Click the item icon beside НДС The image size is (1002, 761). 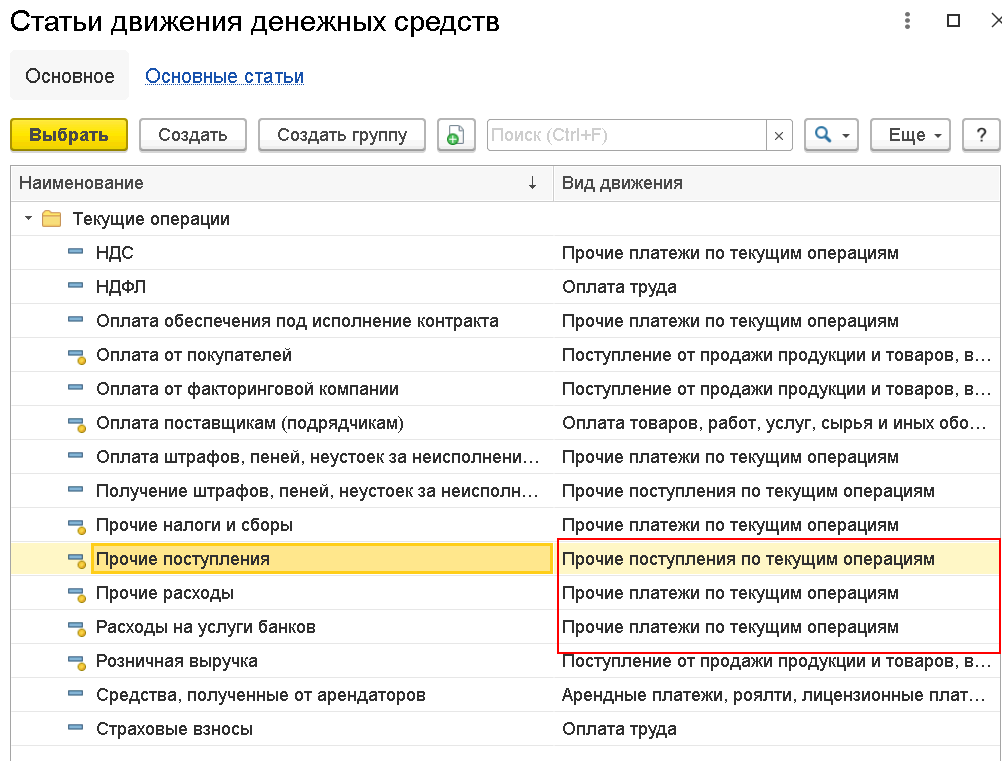click(x=75, y=252)
